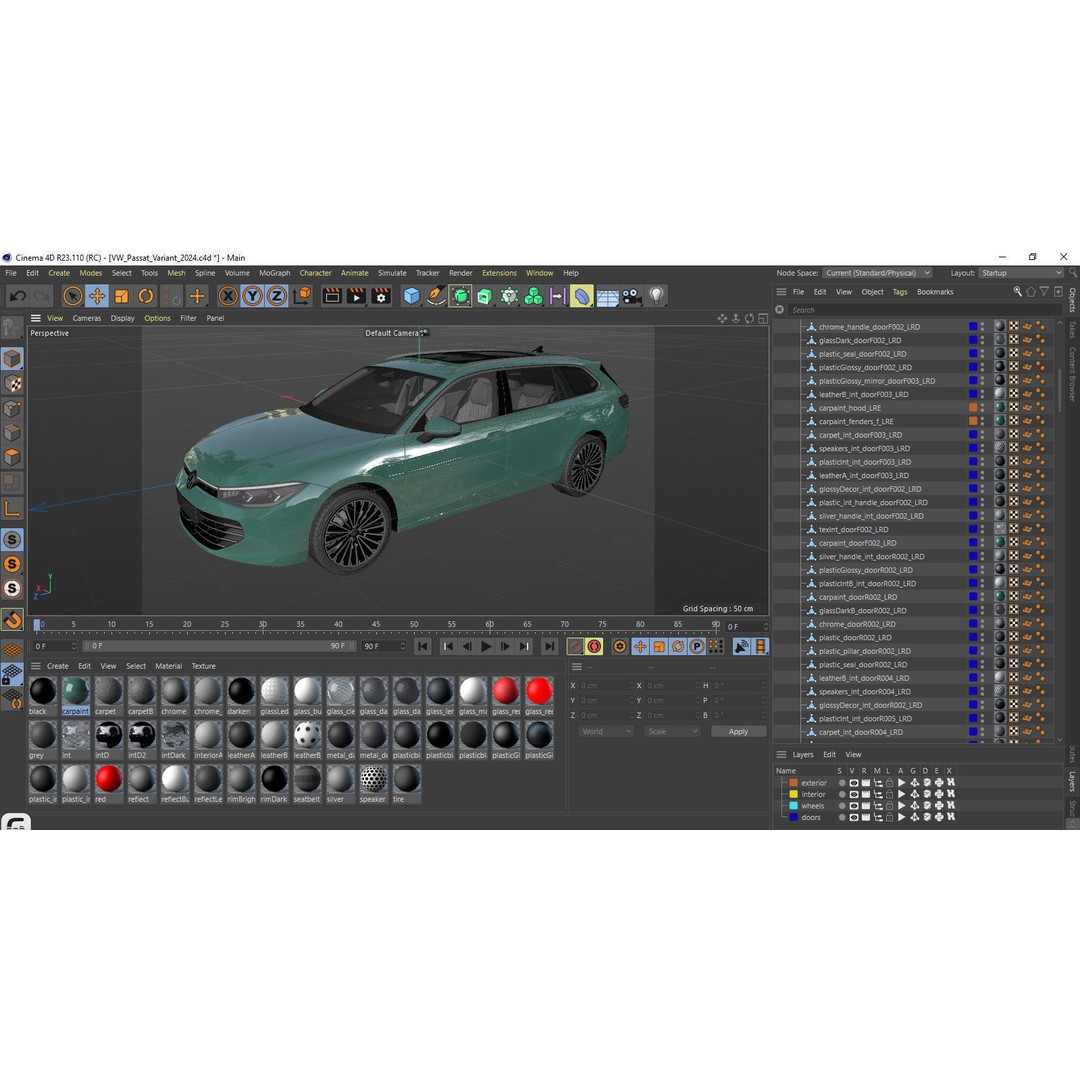1080x1080 pixels.
Task: Add a Light object
Action: 656,296
